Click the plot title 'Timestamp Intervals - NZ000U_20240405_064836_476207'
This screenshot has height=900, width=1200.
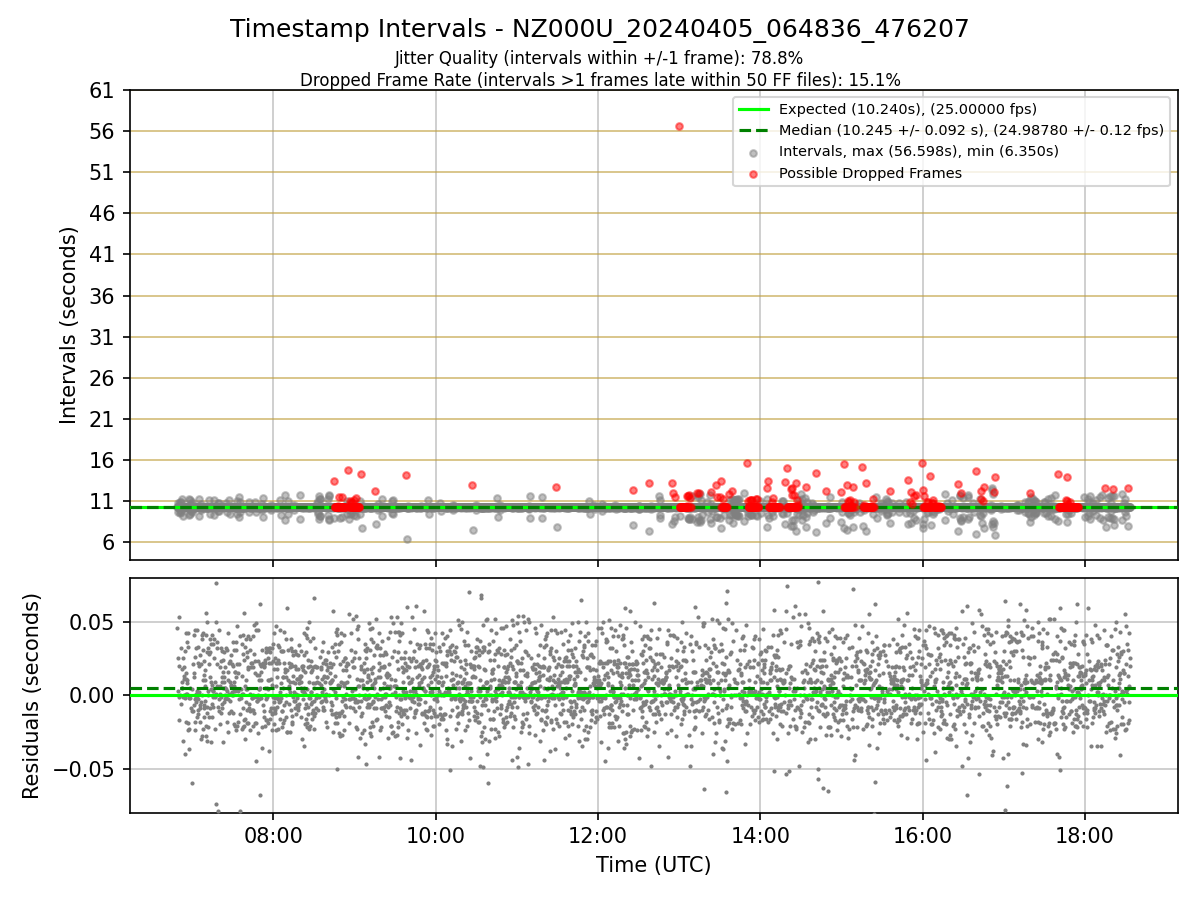point(599,29)
